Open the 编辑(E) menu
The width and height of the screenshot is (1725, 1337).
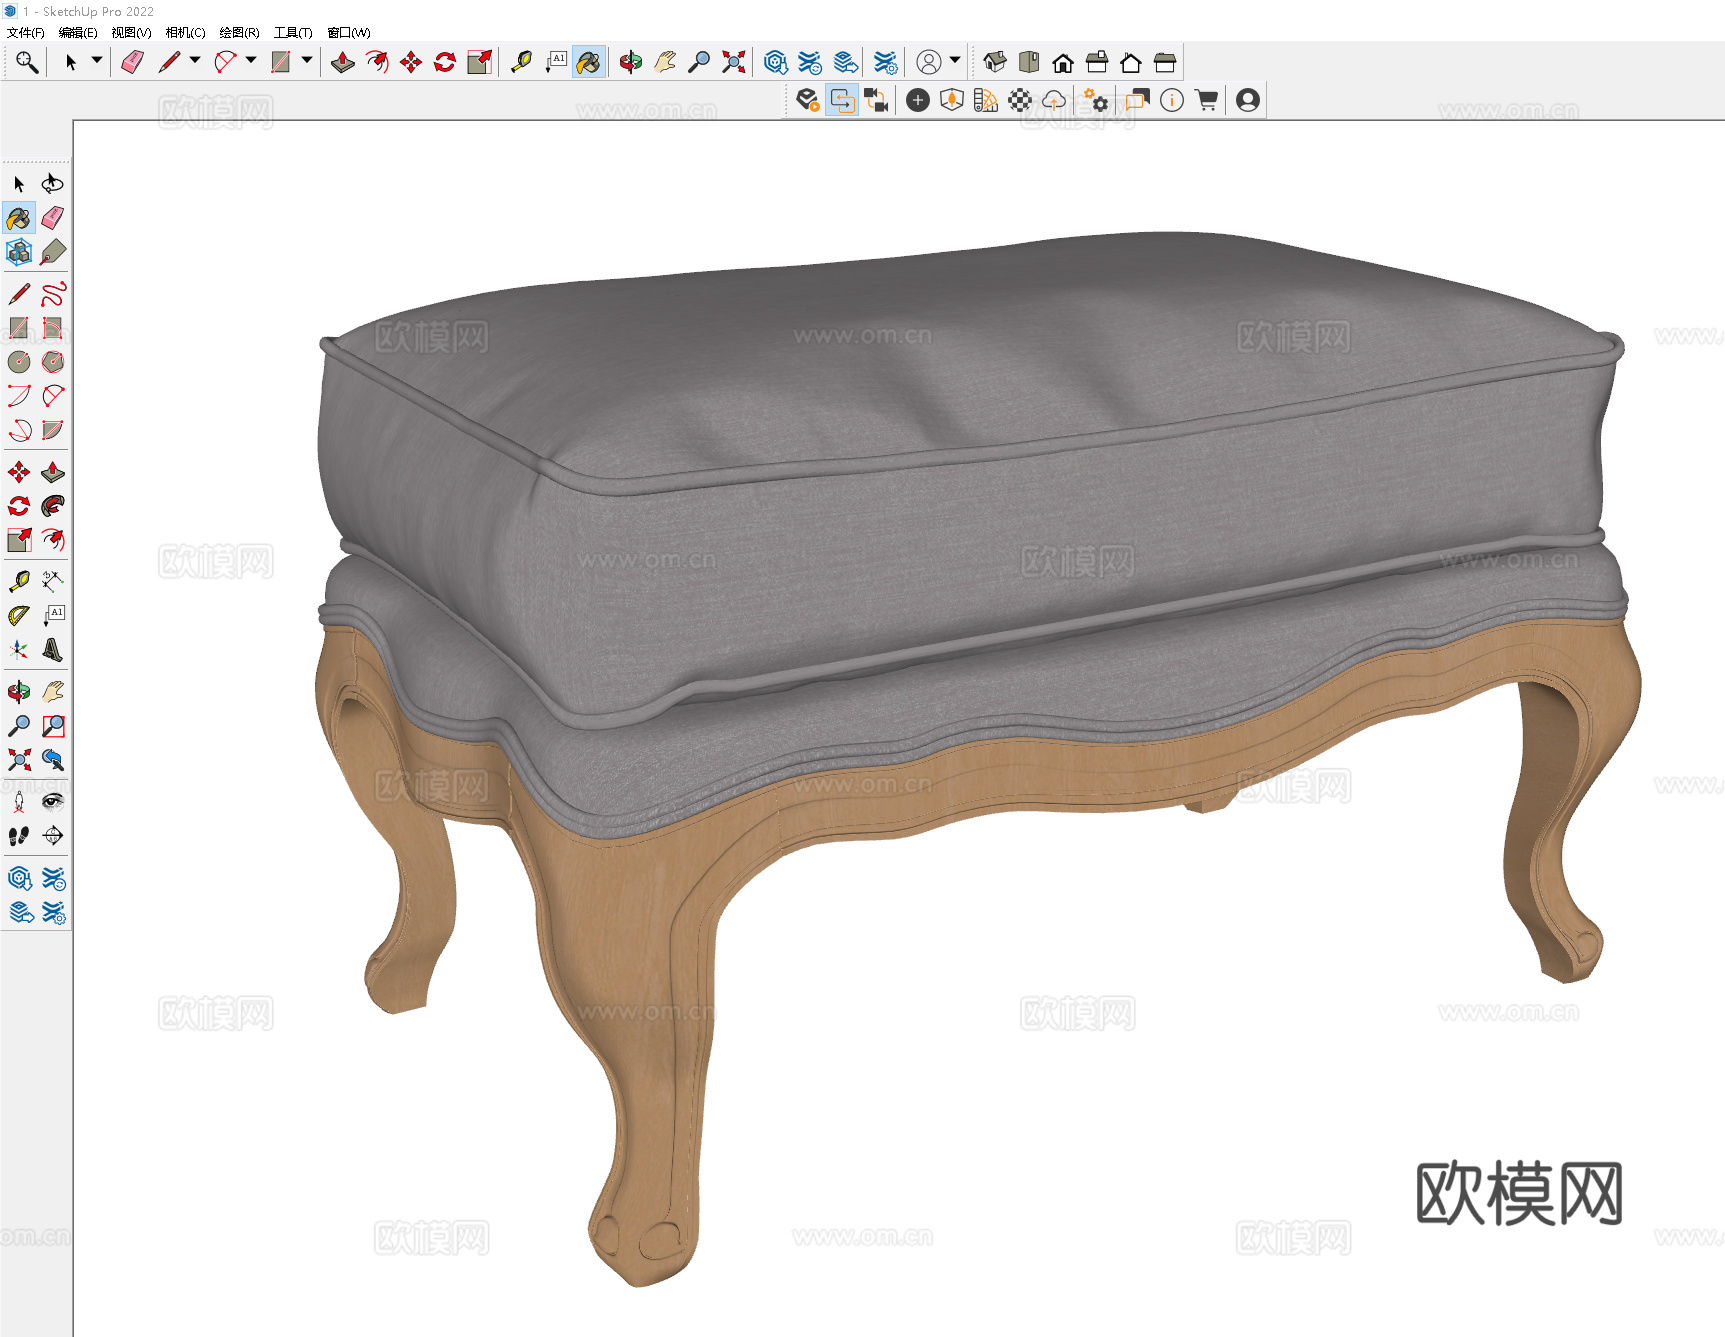tap(78, 33)
